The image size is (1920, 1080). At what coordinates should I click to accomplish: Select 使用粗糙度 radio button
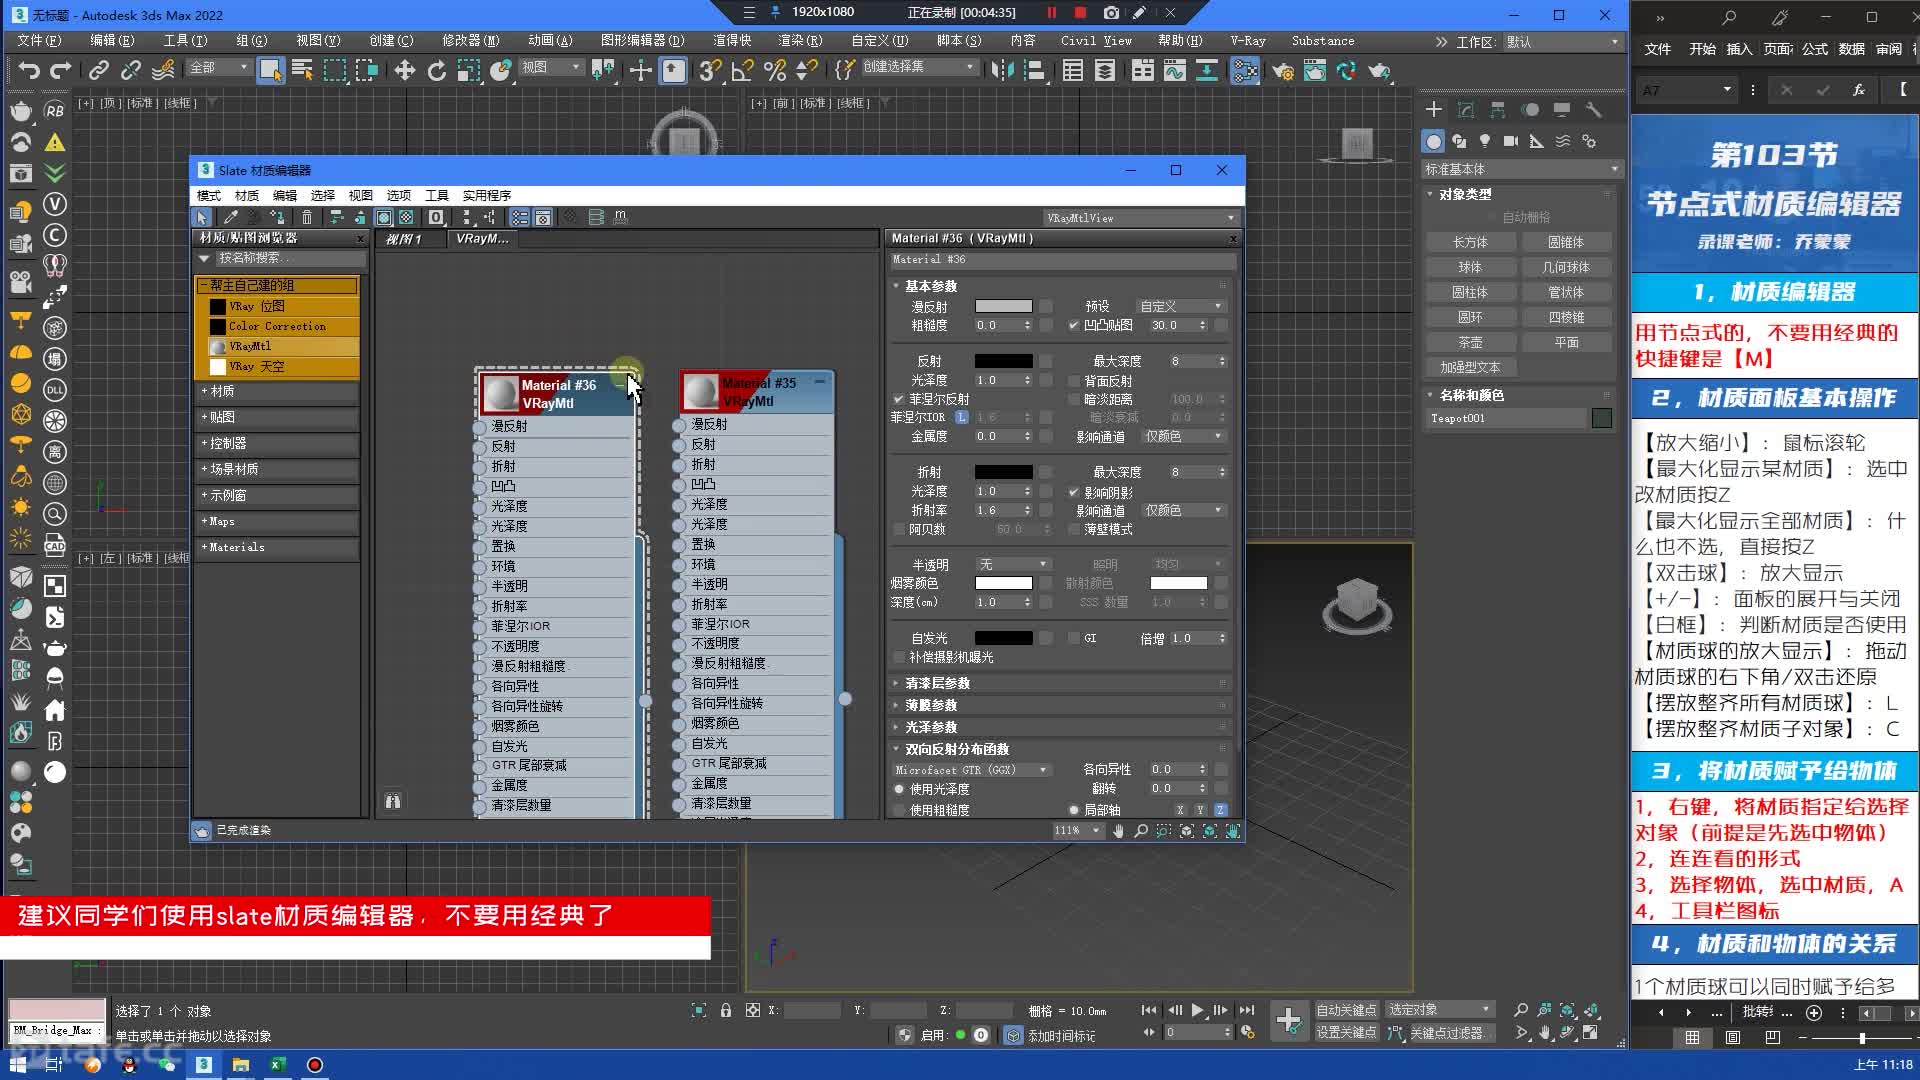coord(898,810)
